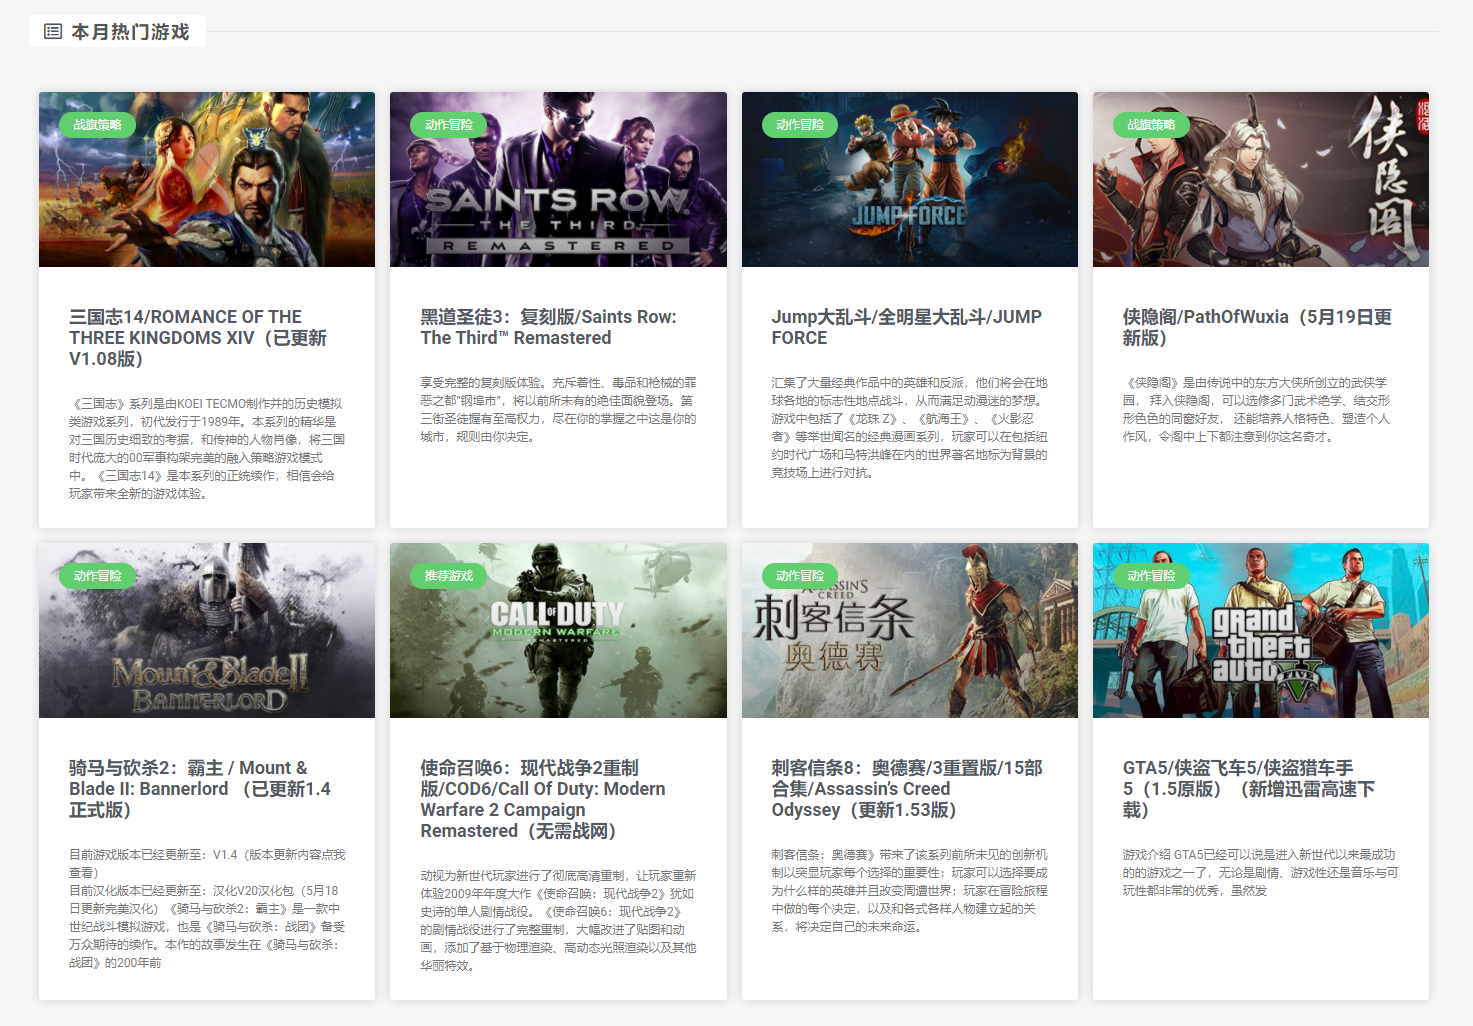Viewport: 1473px width, 1026px height.
Task: Open the 本月热门游戏 section heading
Action: click(x=130, y=32)
